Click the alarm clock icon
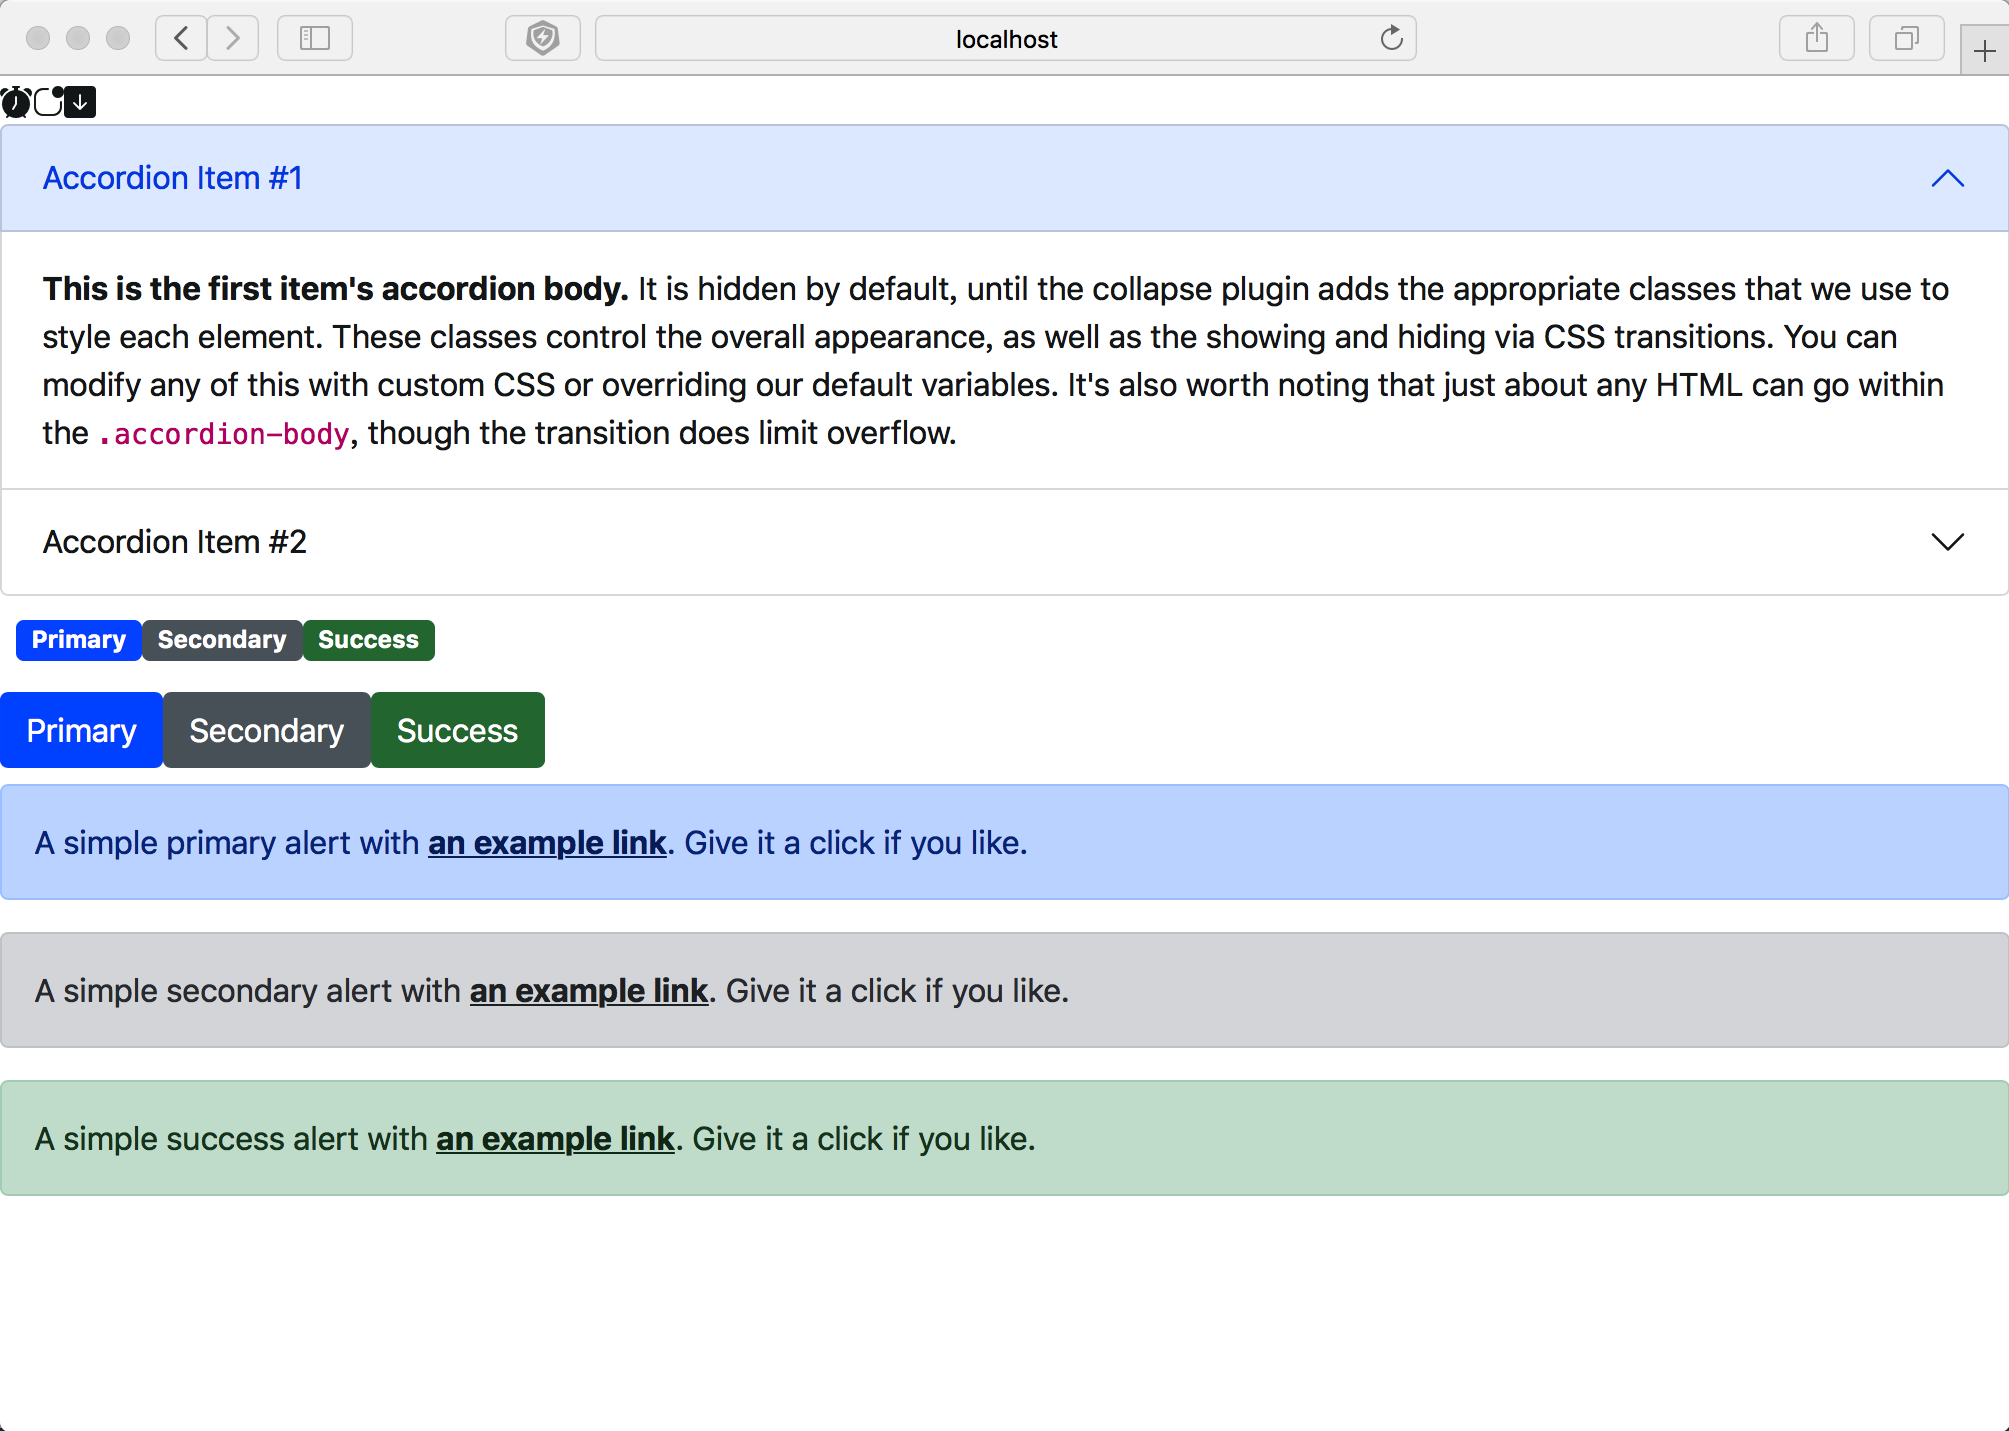Image resolution: width=2009 pixels, height=1431 pixels. (x=15, y=101)
